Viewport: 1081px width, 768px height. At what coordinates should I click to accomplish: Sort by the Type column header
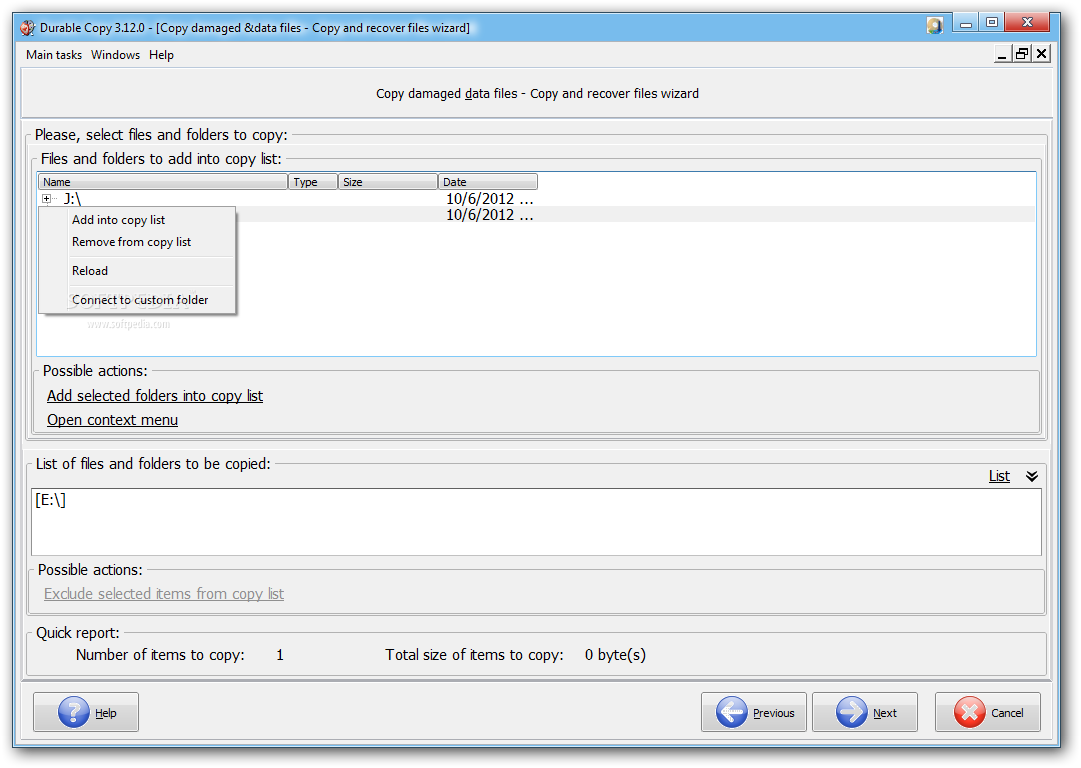pos(313,182)
